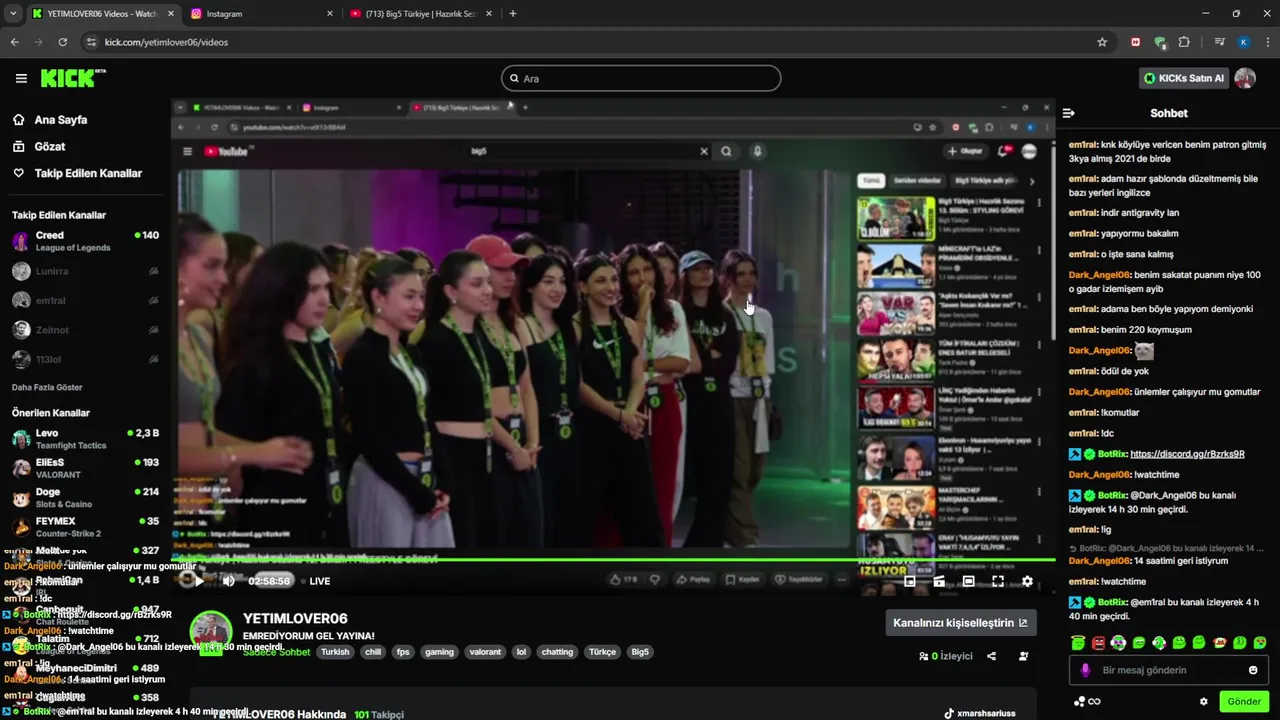Click KICKs Satın Al button
The image size is (1280, 720).
[x=1184, y=78]
